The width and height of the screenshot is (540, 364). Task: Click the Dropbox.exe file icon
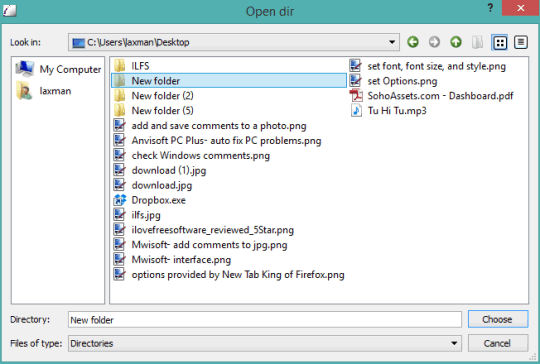tap(120, 200)
